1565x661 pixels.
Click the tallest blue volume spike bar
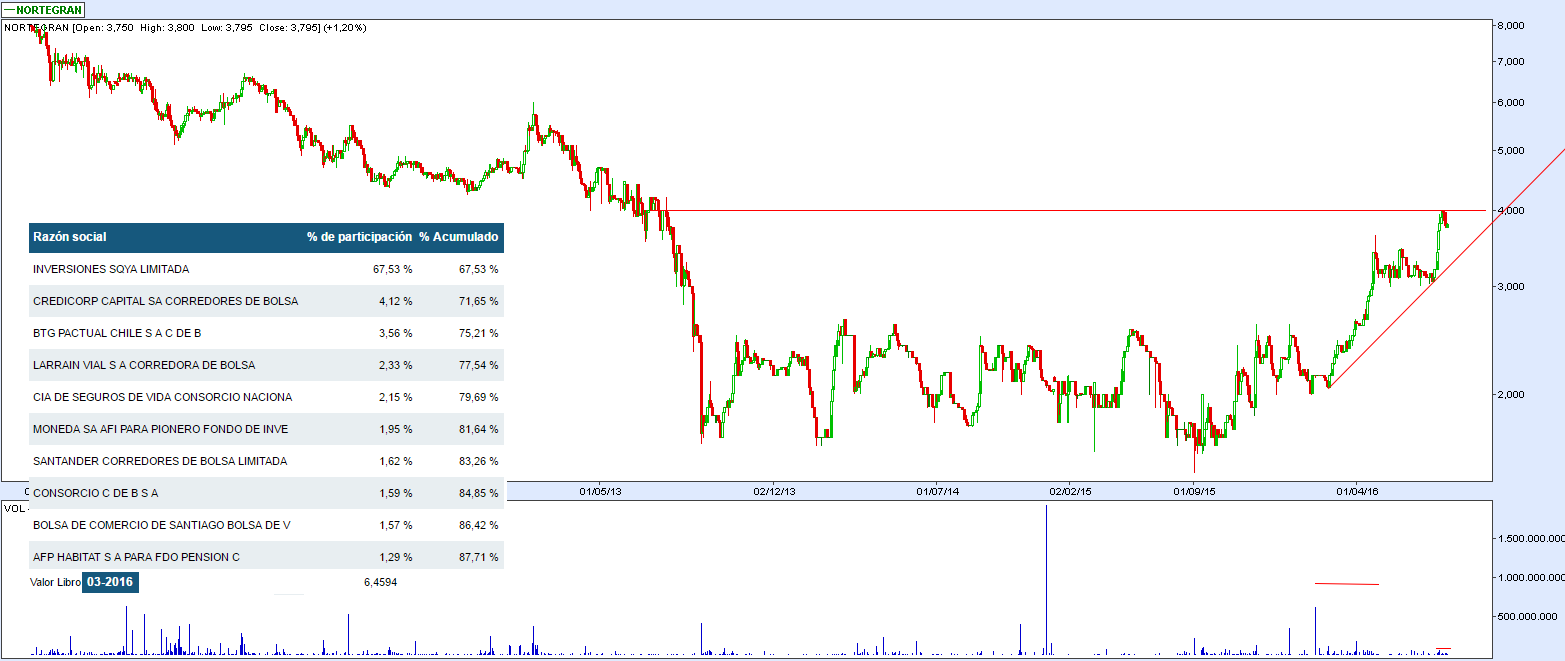click(1046, 580)
